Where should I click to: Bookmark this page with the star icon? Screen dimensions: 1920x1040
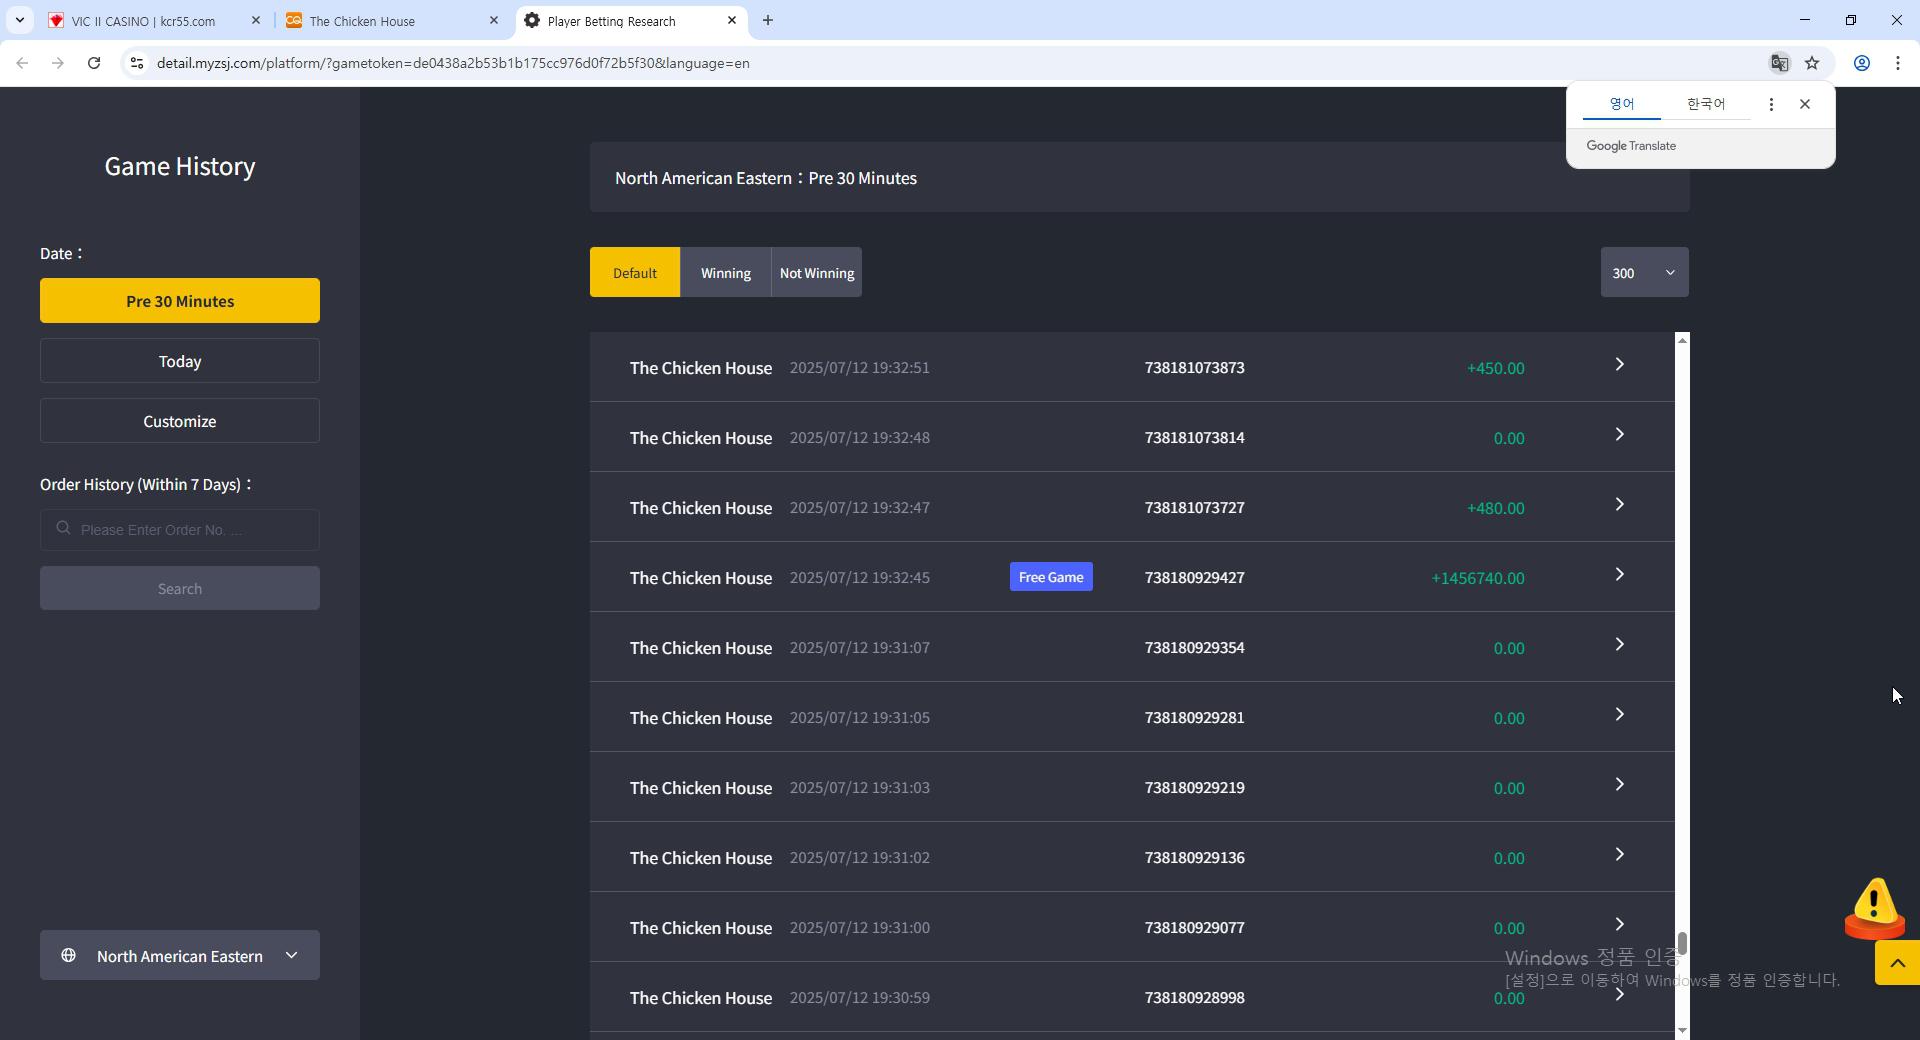1812,63
